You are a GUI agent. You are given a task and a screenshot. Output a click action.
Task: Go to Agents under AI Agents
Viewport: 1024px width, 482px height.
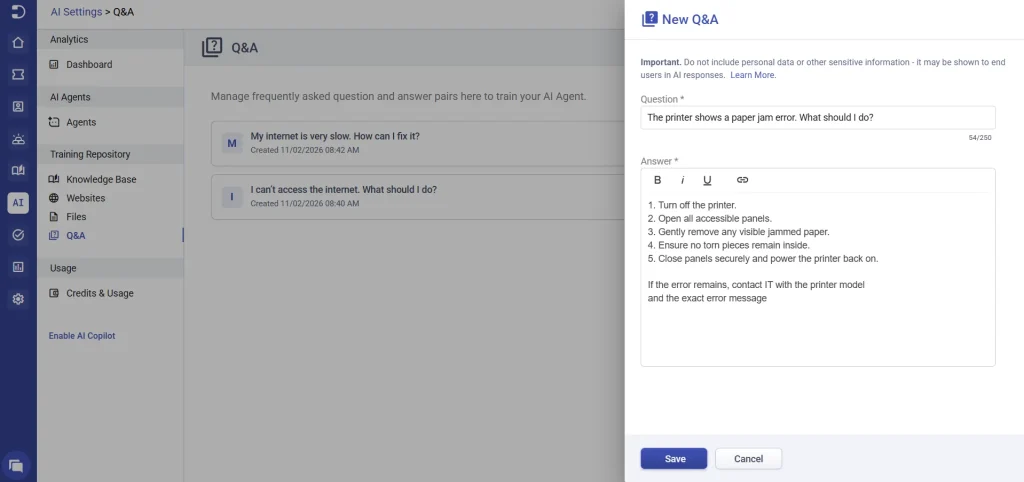click(x=81, y=122)
